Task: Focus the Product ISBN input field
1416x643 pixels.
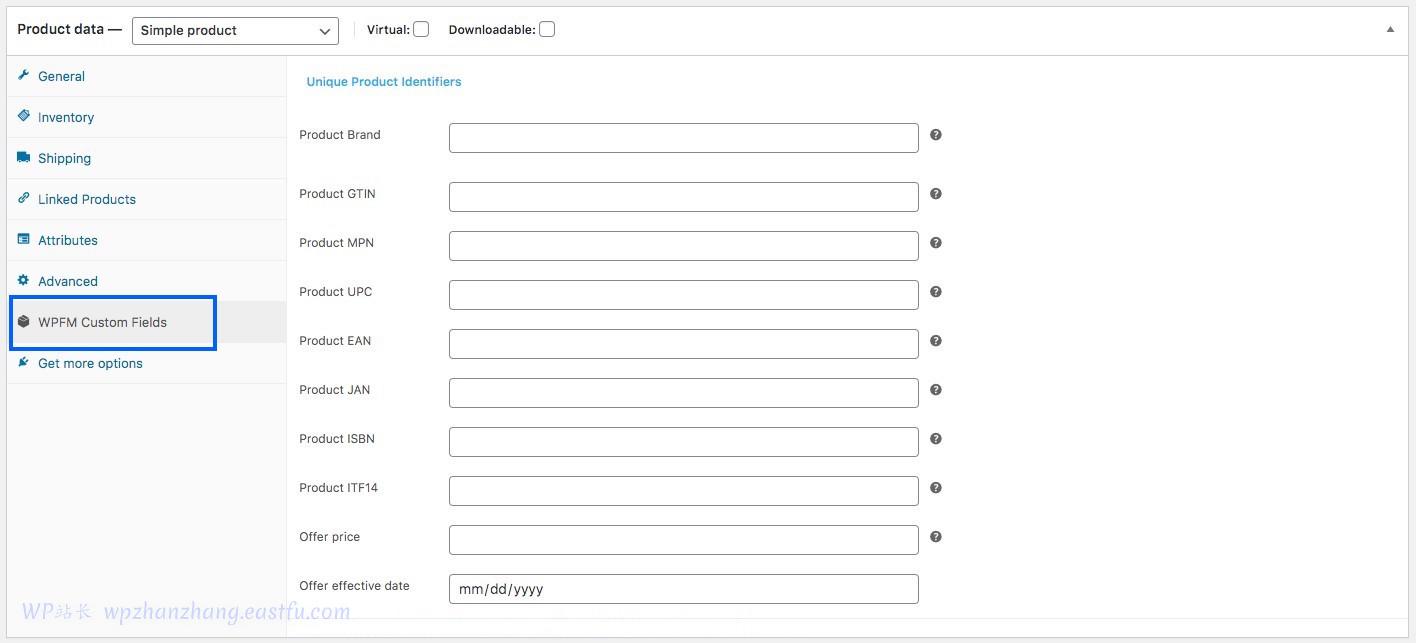Action: (x=684, y=442)
